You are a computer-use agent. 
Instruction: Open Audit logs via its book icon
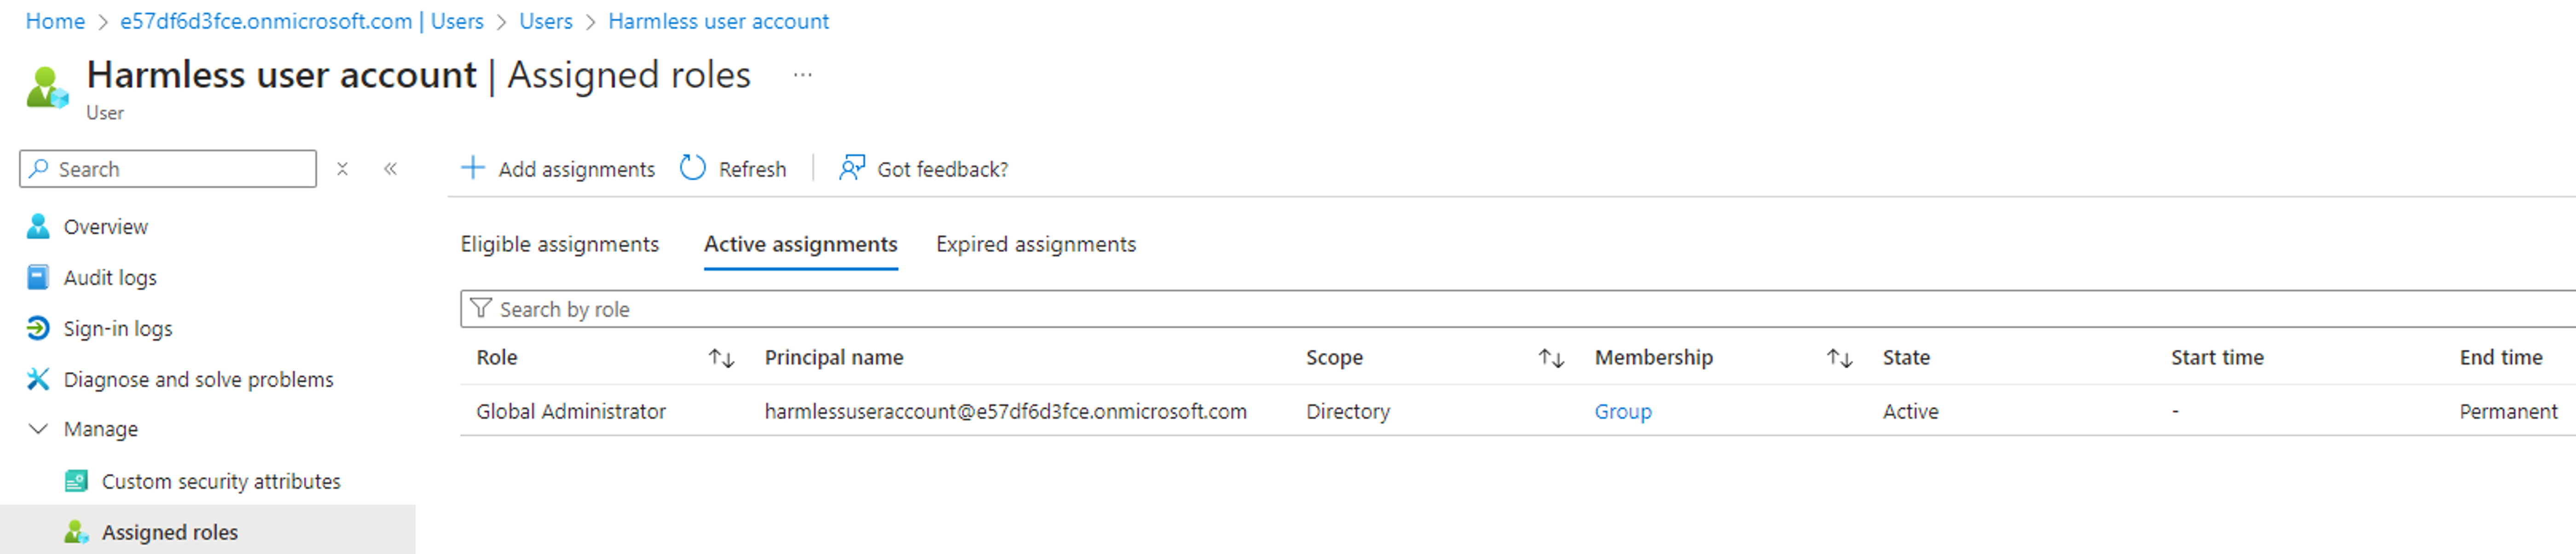click(38, 277)
